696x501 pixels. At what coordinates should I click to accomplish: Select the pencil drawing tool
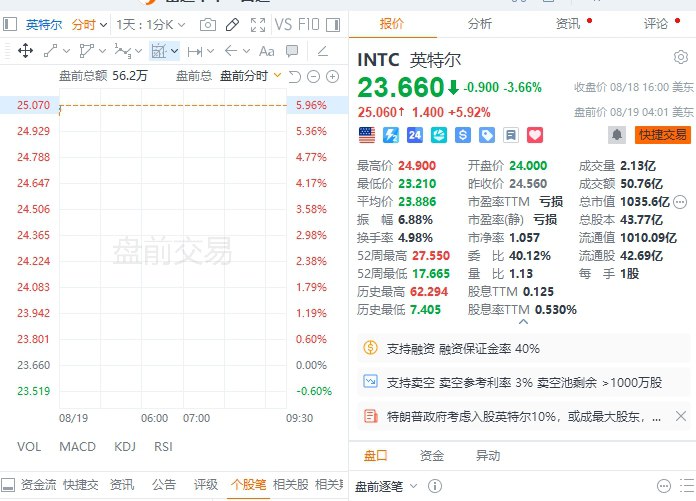232,24
